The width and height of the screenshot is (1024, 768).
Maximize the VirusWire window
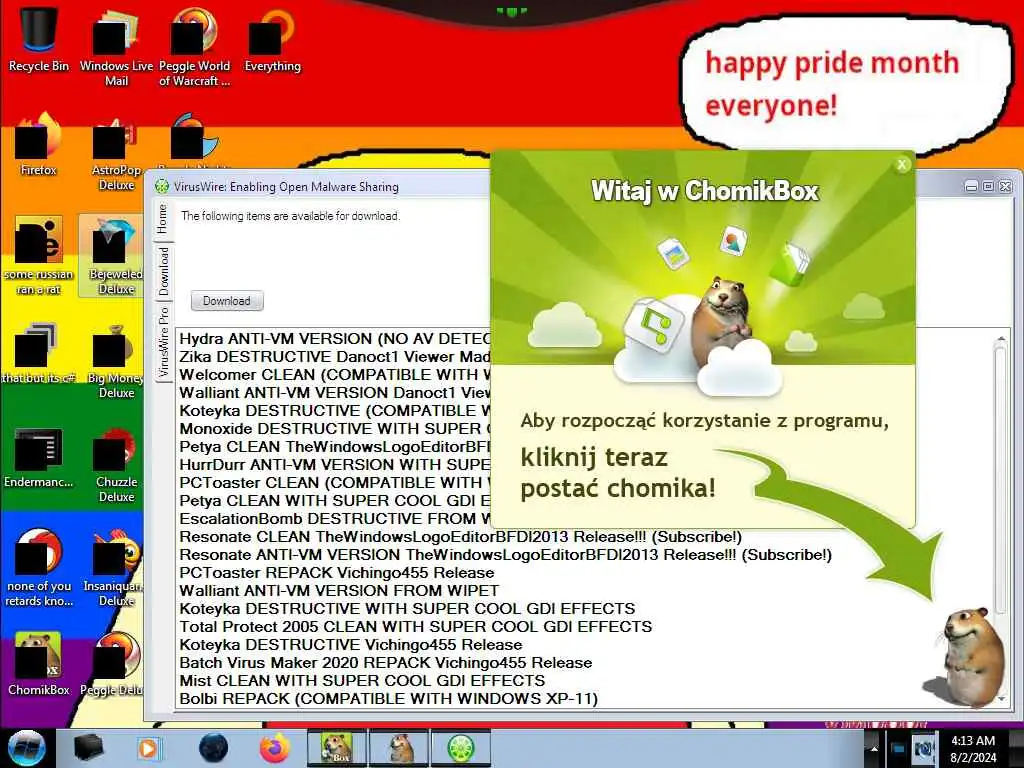(x=988, y=187)
